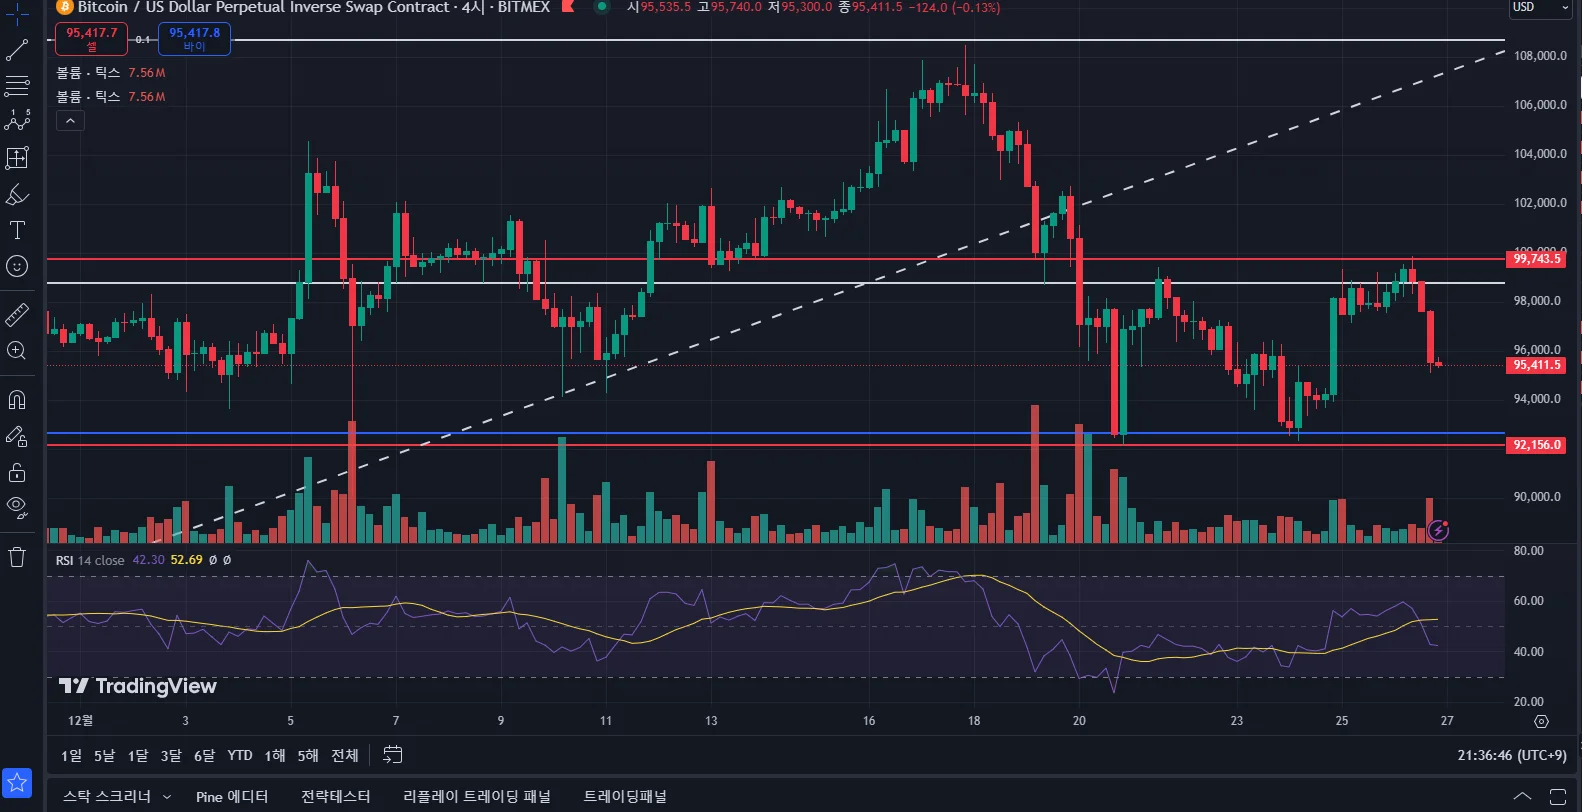
Task: Open the go-to-date calendar icon
Action: pos(393,755)
